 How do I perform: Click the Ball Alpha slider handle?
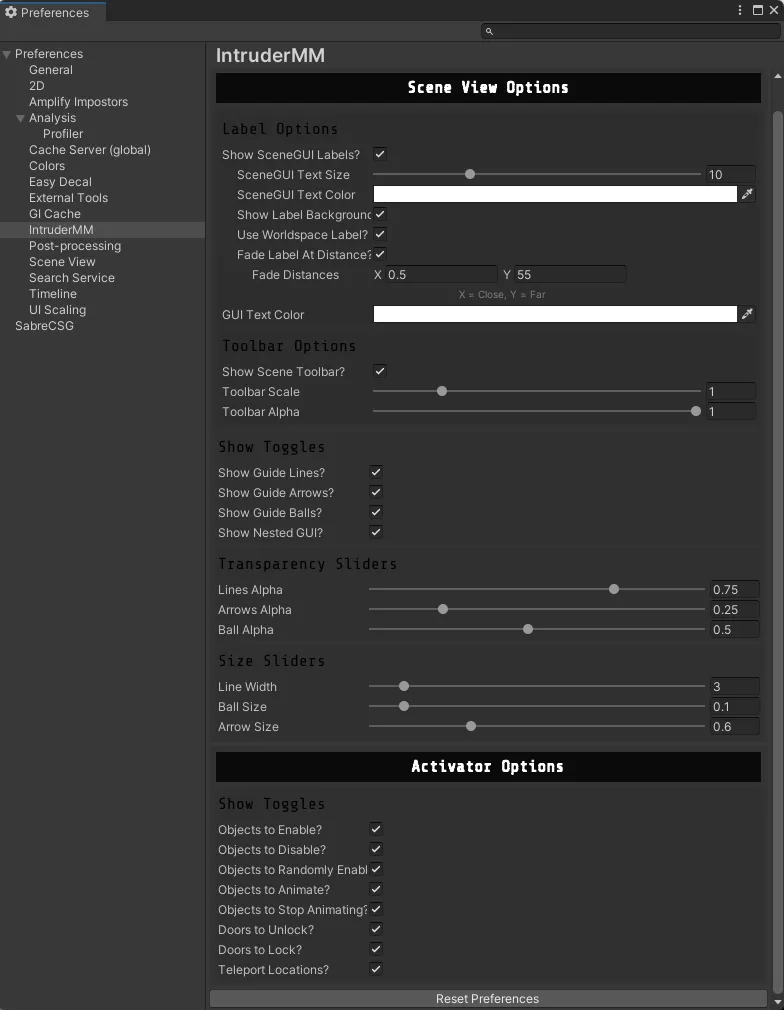[528, 629]
